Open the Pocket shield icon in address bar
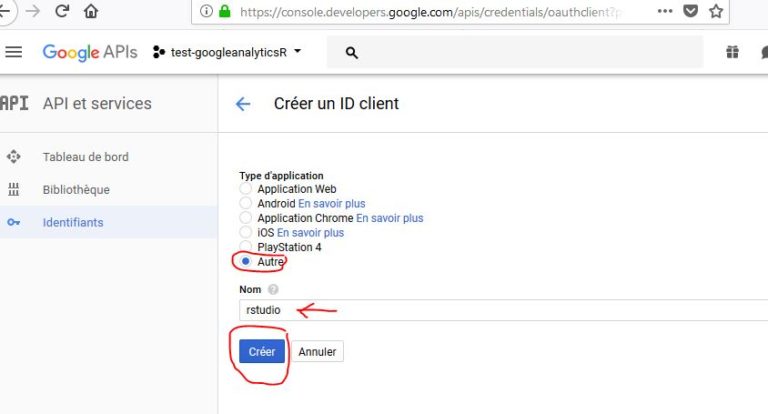This screenshot has width=768, height=414. pyautogui.click(x=691, y=11)
